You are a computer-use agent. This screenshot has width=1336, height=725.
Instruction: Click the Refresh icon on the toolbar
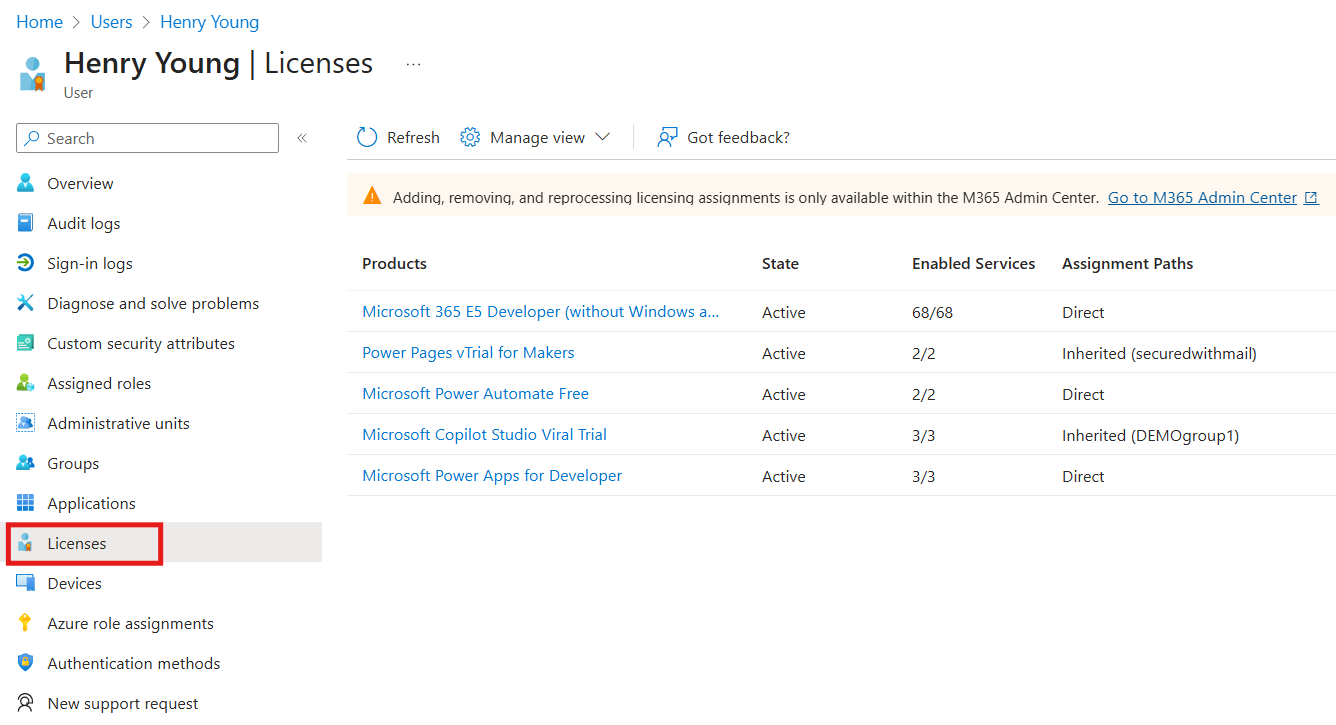tap(366, 137)
